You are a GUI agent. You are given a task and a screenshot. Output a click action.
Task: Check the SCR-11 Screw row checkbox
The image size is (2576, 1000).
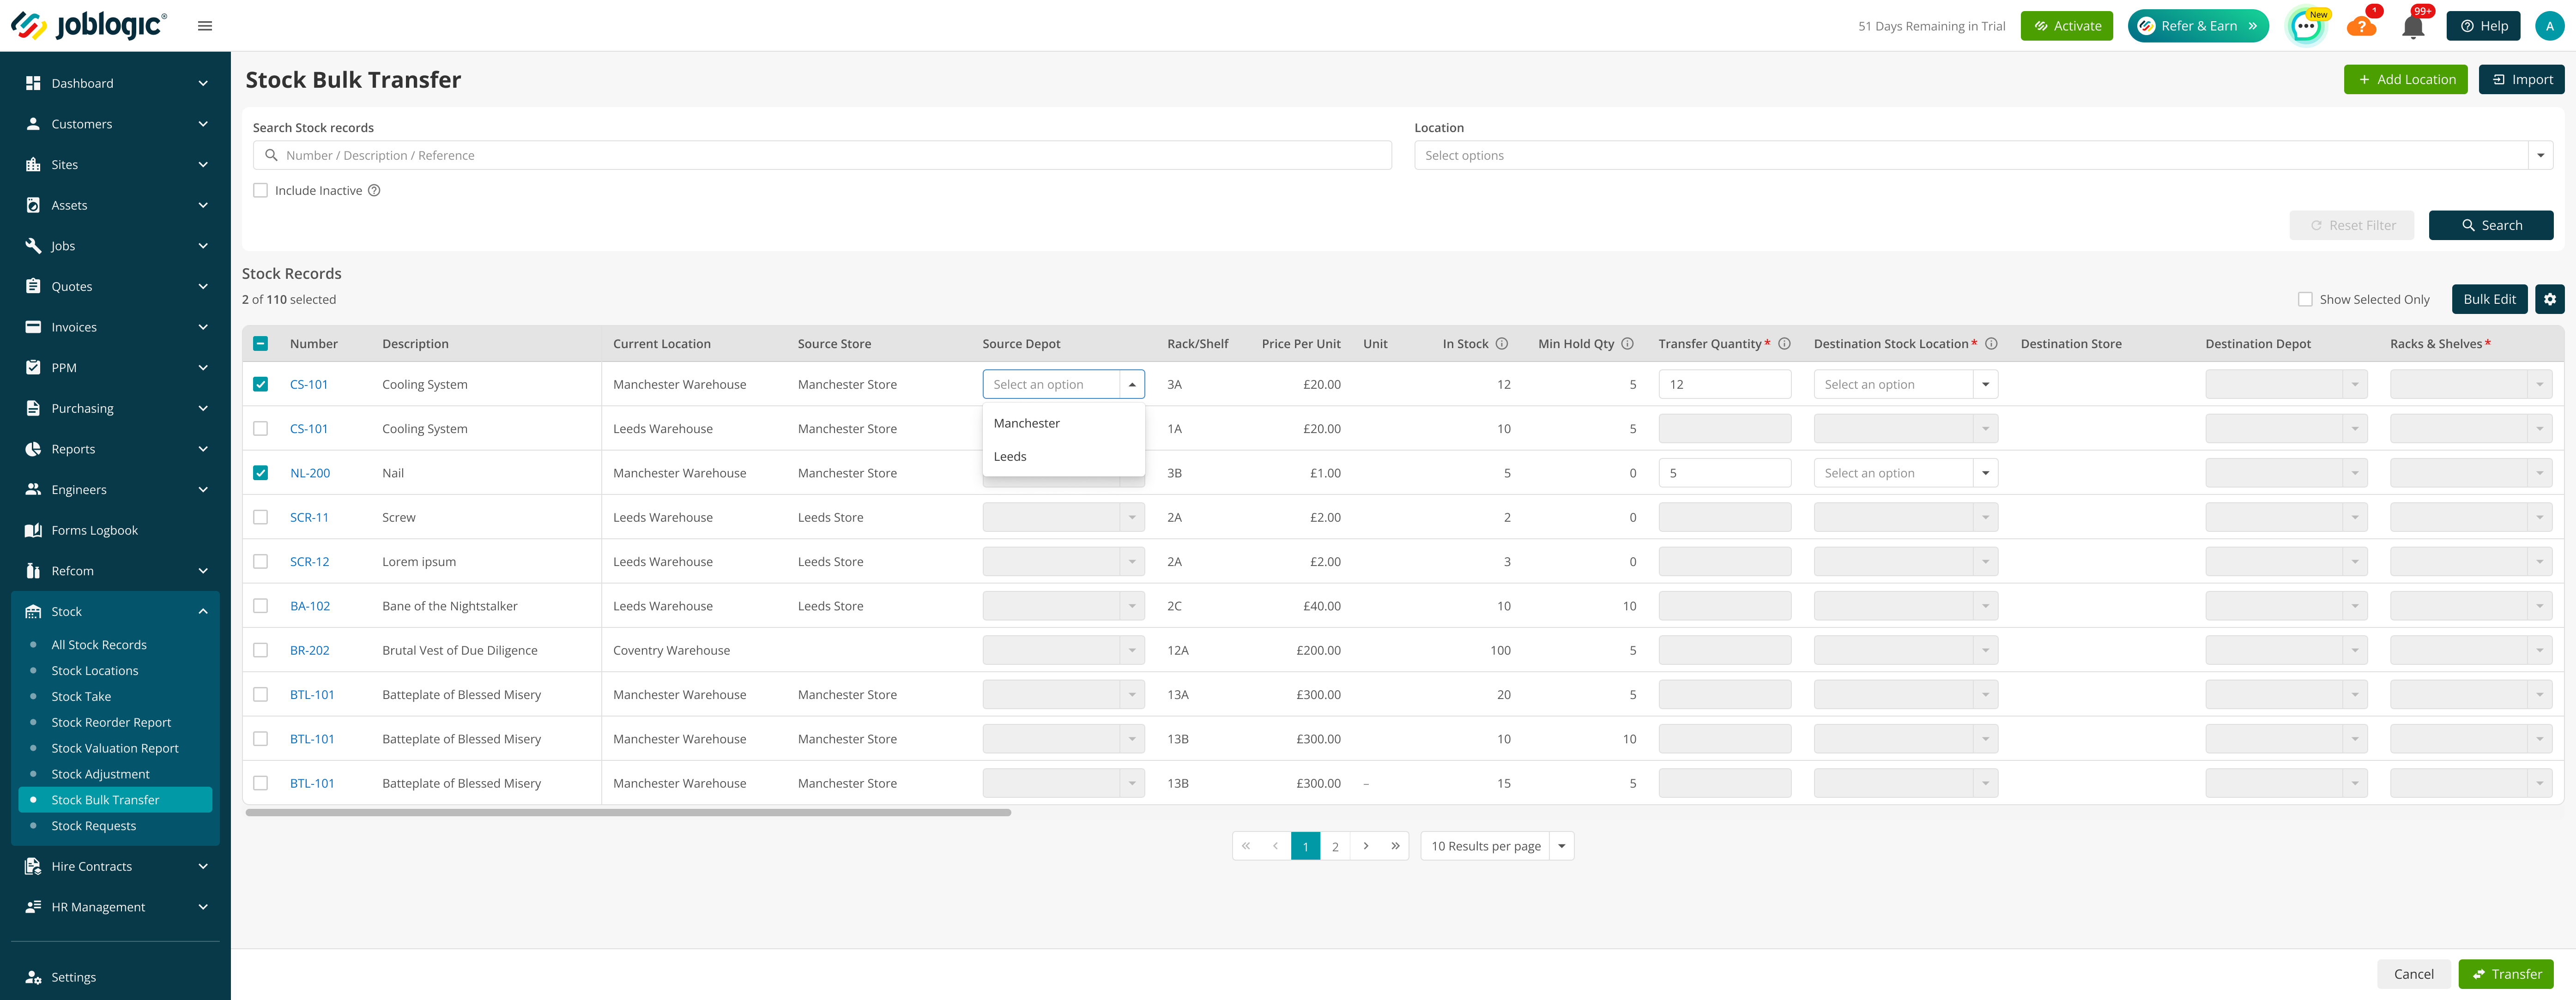pos(260,517)
